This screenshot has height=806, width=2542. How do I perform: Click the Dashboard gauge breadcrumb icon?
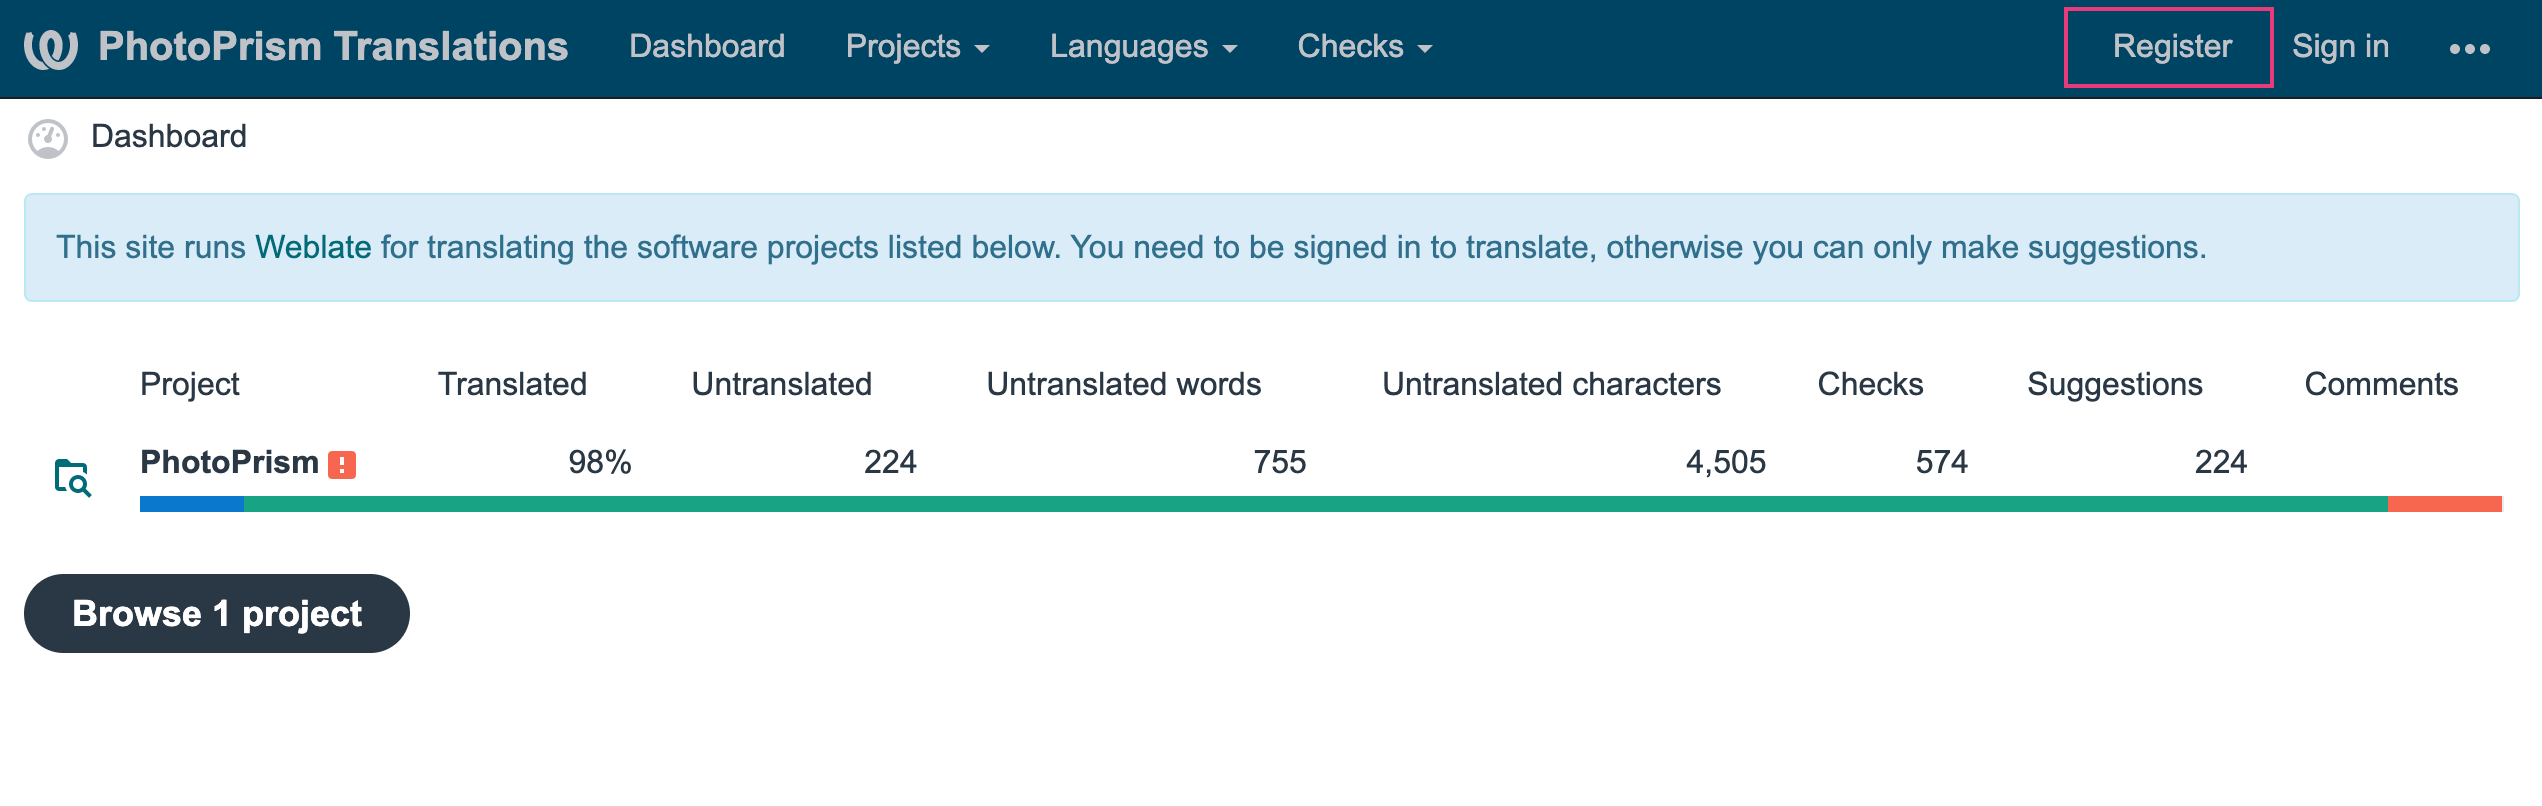(48, 138)
